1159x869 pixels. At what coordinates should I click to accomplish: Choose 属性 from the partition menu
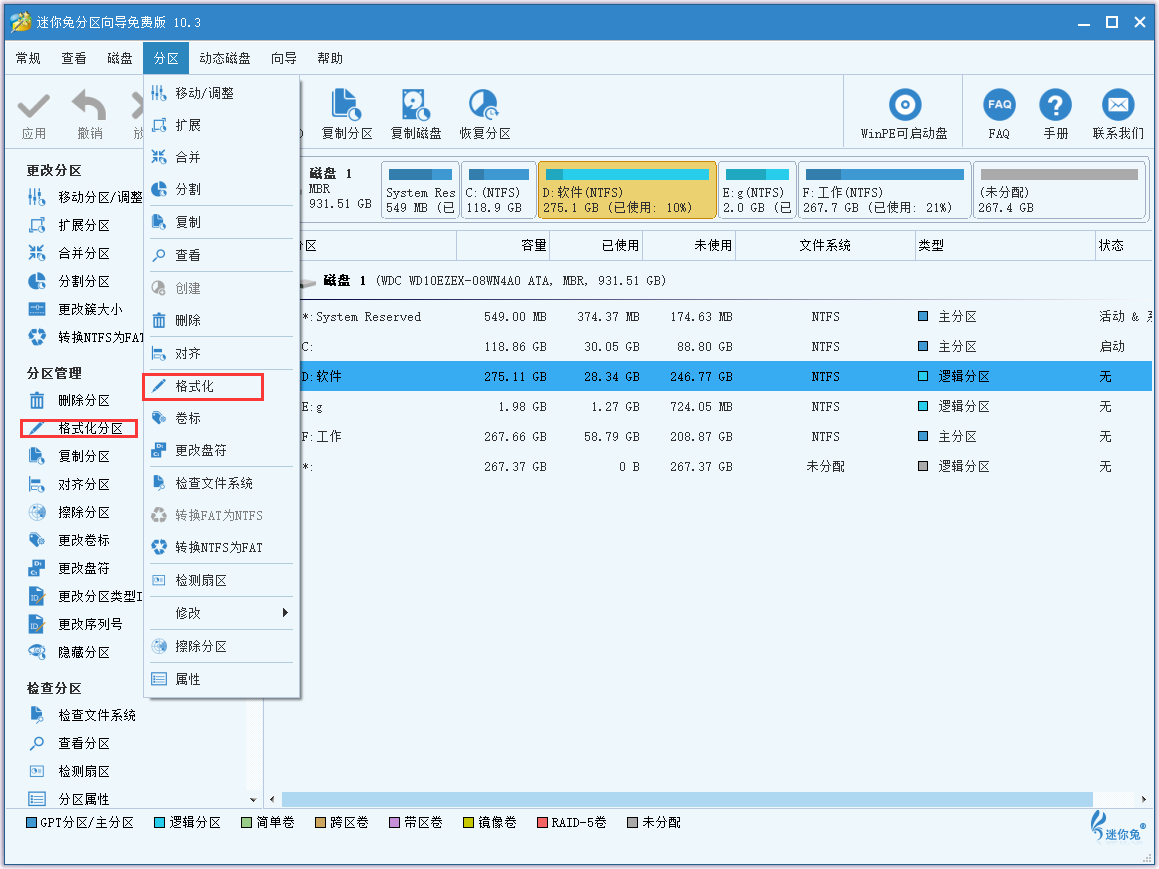point(222,679)
